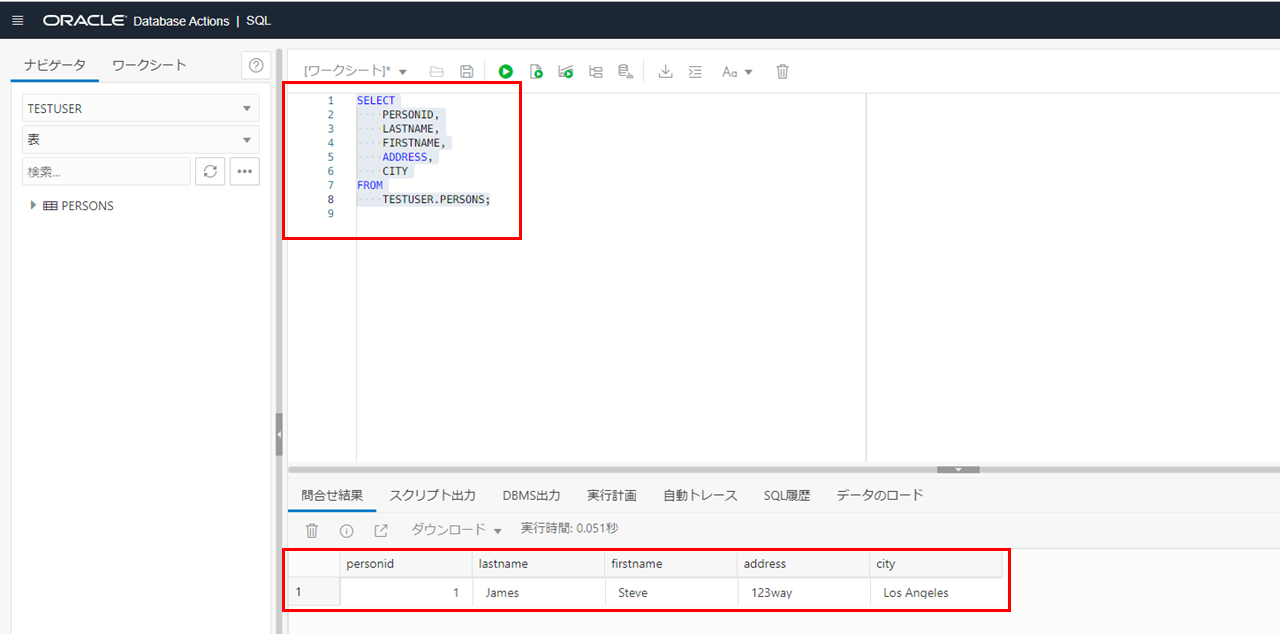Open the TESTUSER schema dropdown

click(140, 108)
